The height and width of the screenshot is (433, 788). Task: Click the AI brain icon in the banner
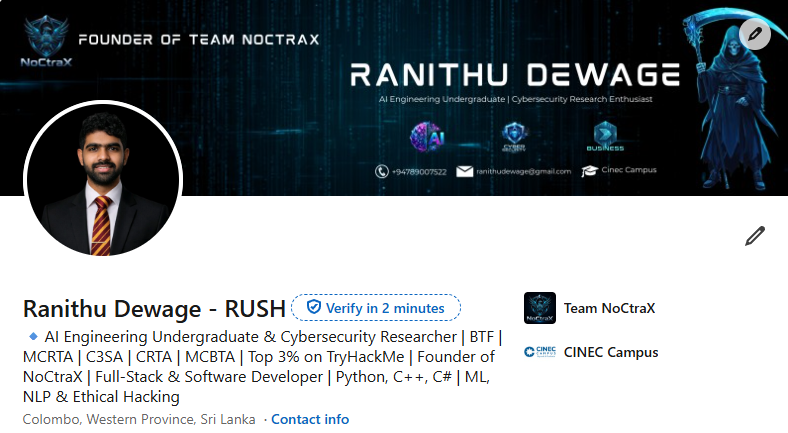[428, 137]
